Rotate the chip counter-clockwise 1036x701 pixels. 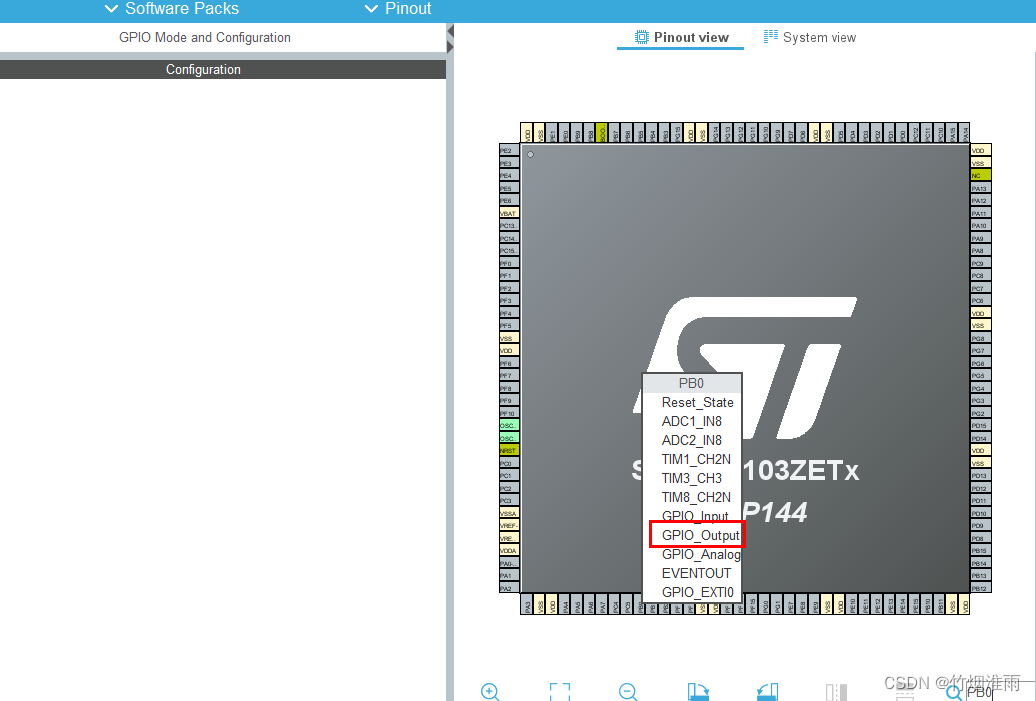coord(767,691)
